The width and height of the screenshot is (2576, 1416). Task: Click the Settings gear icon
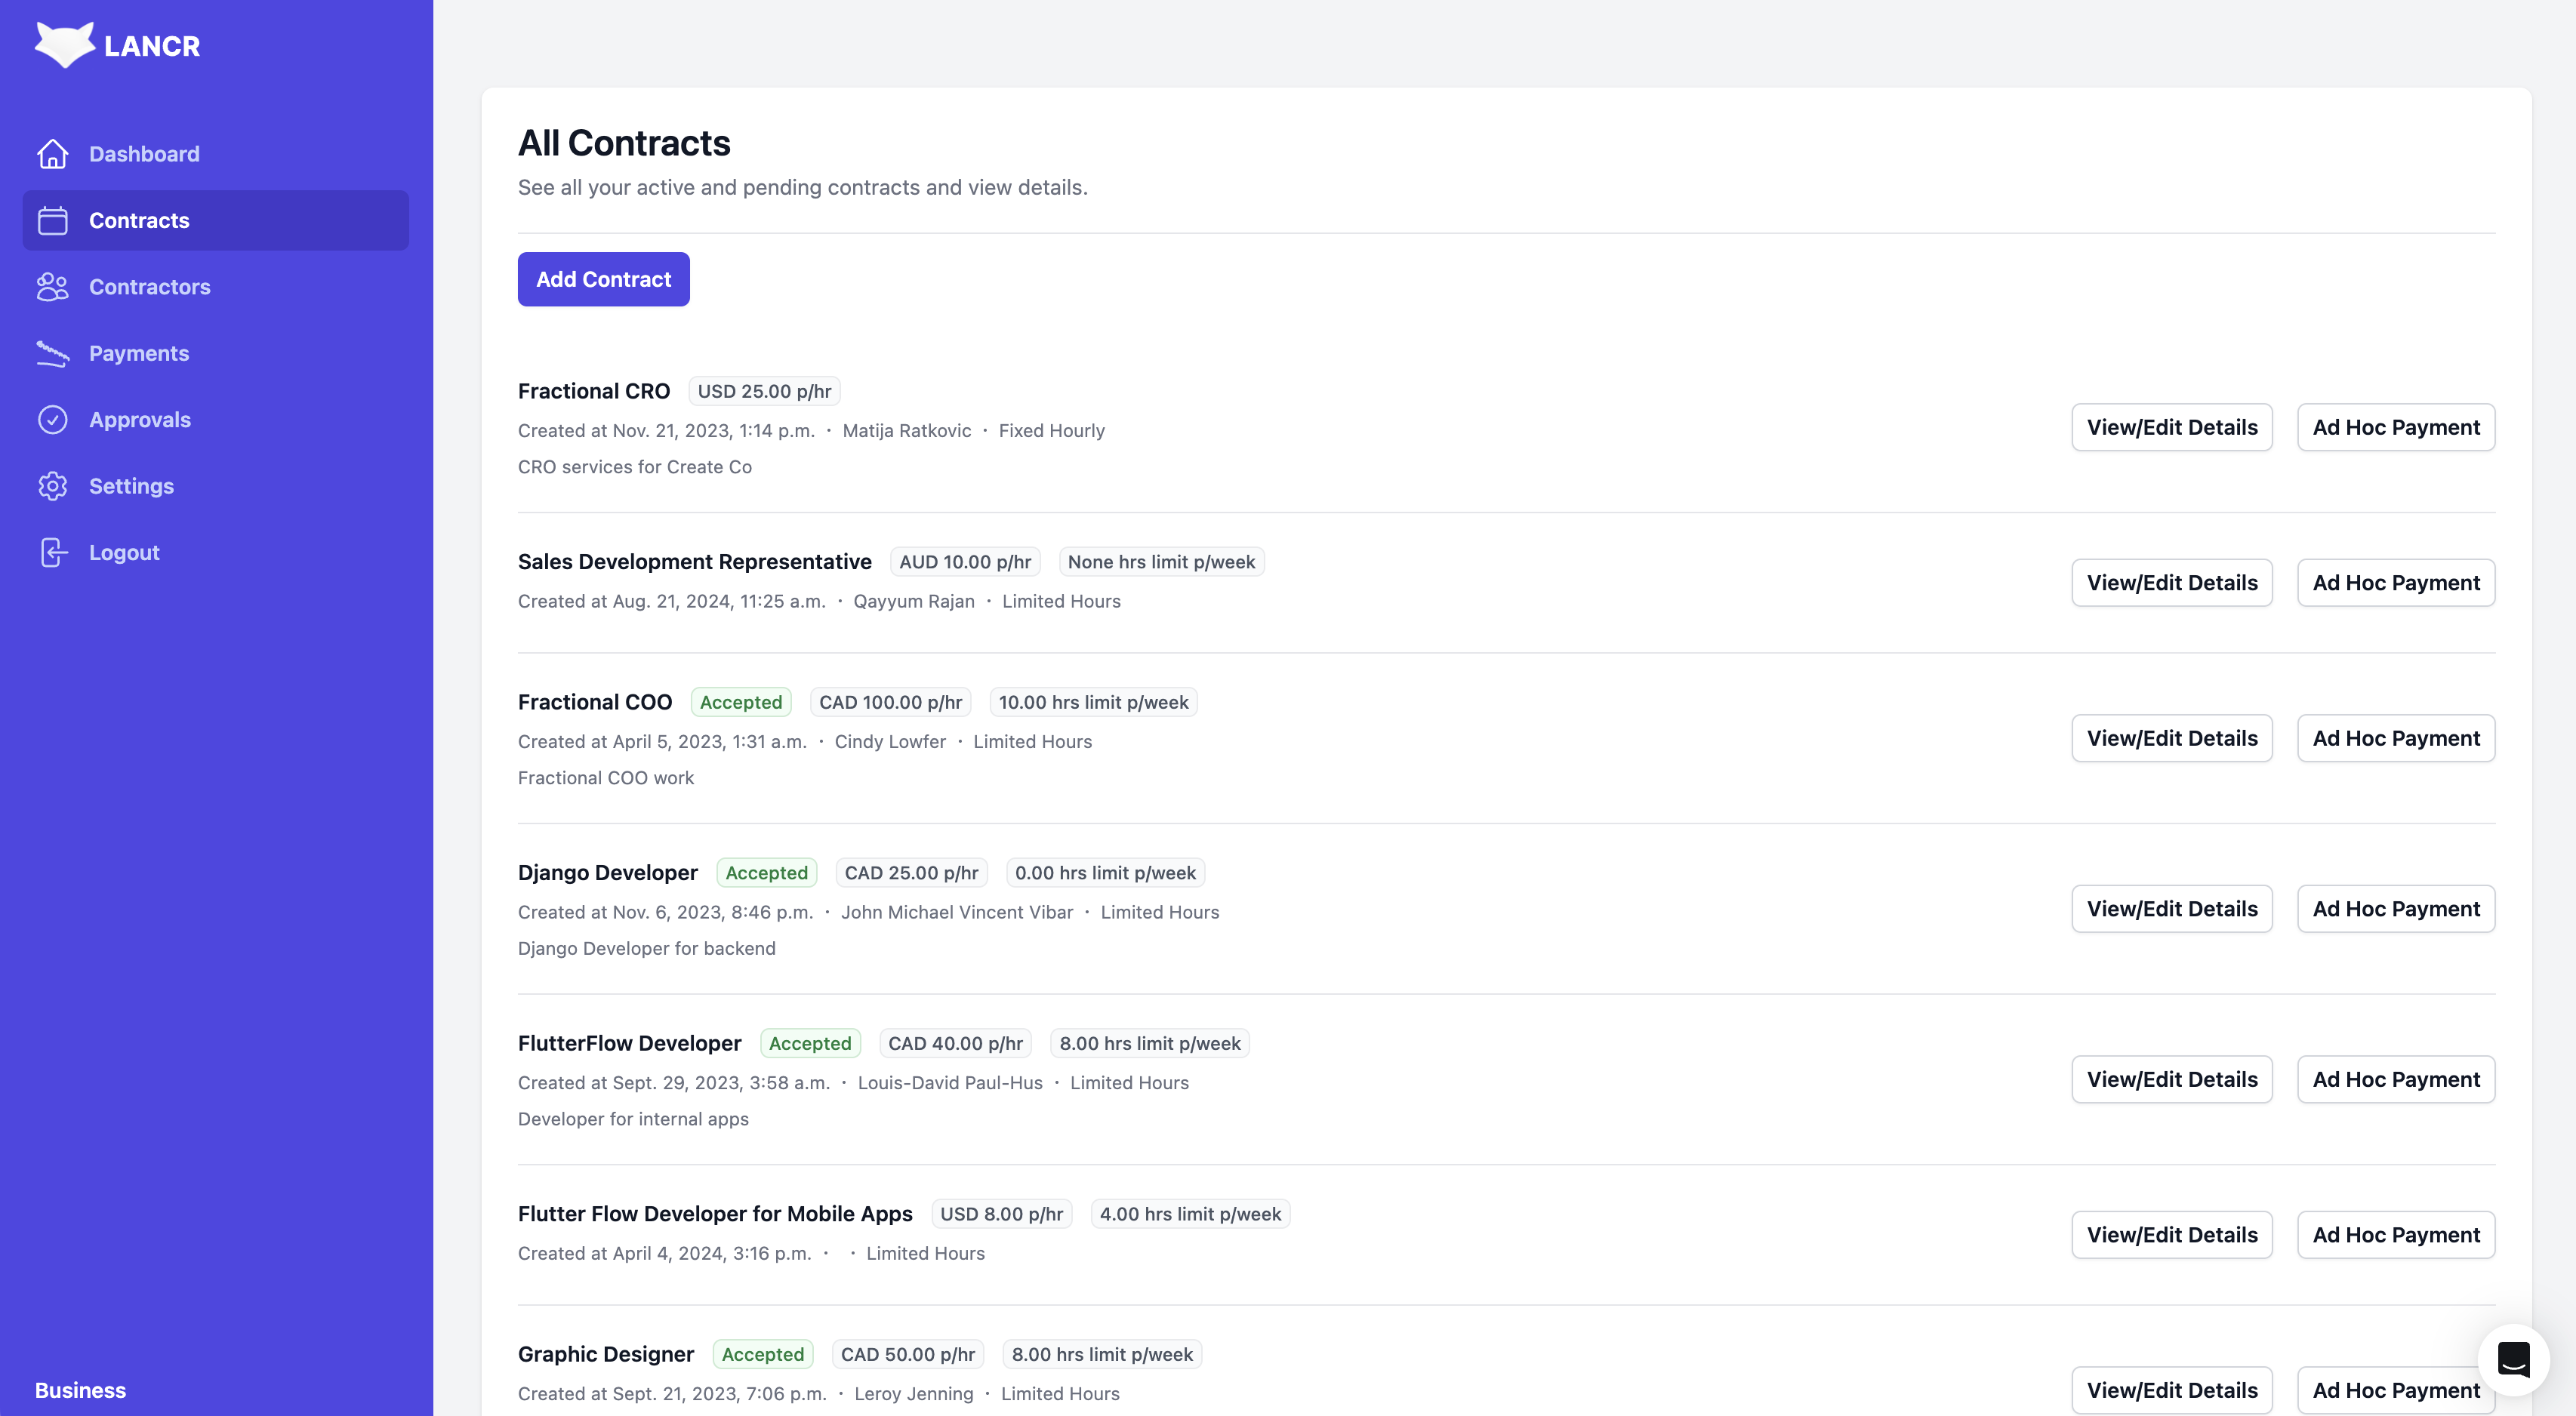(53, 486)
